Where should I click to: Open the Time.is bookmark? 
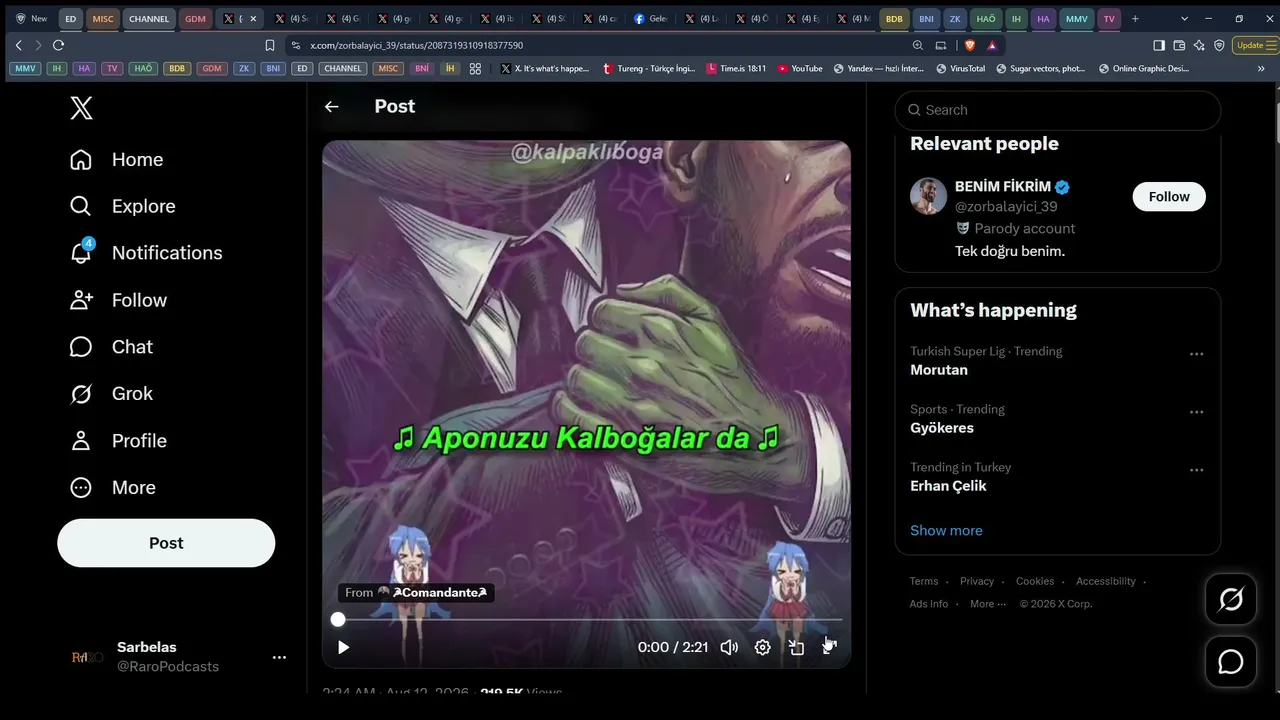click(736, 69)
